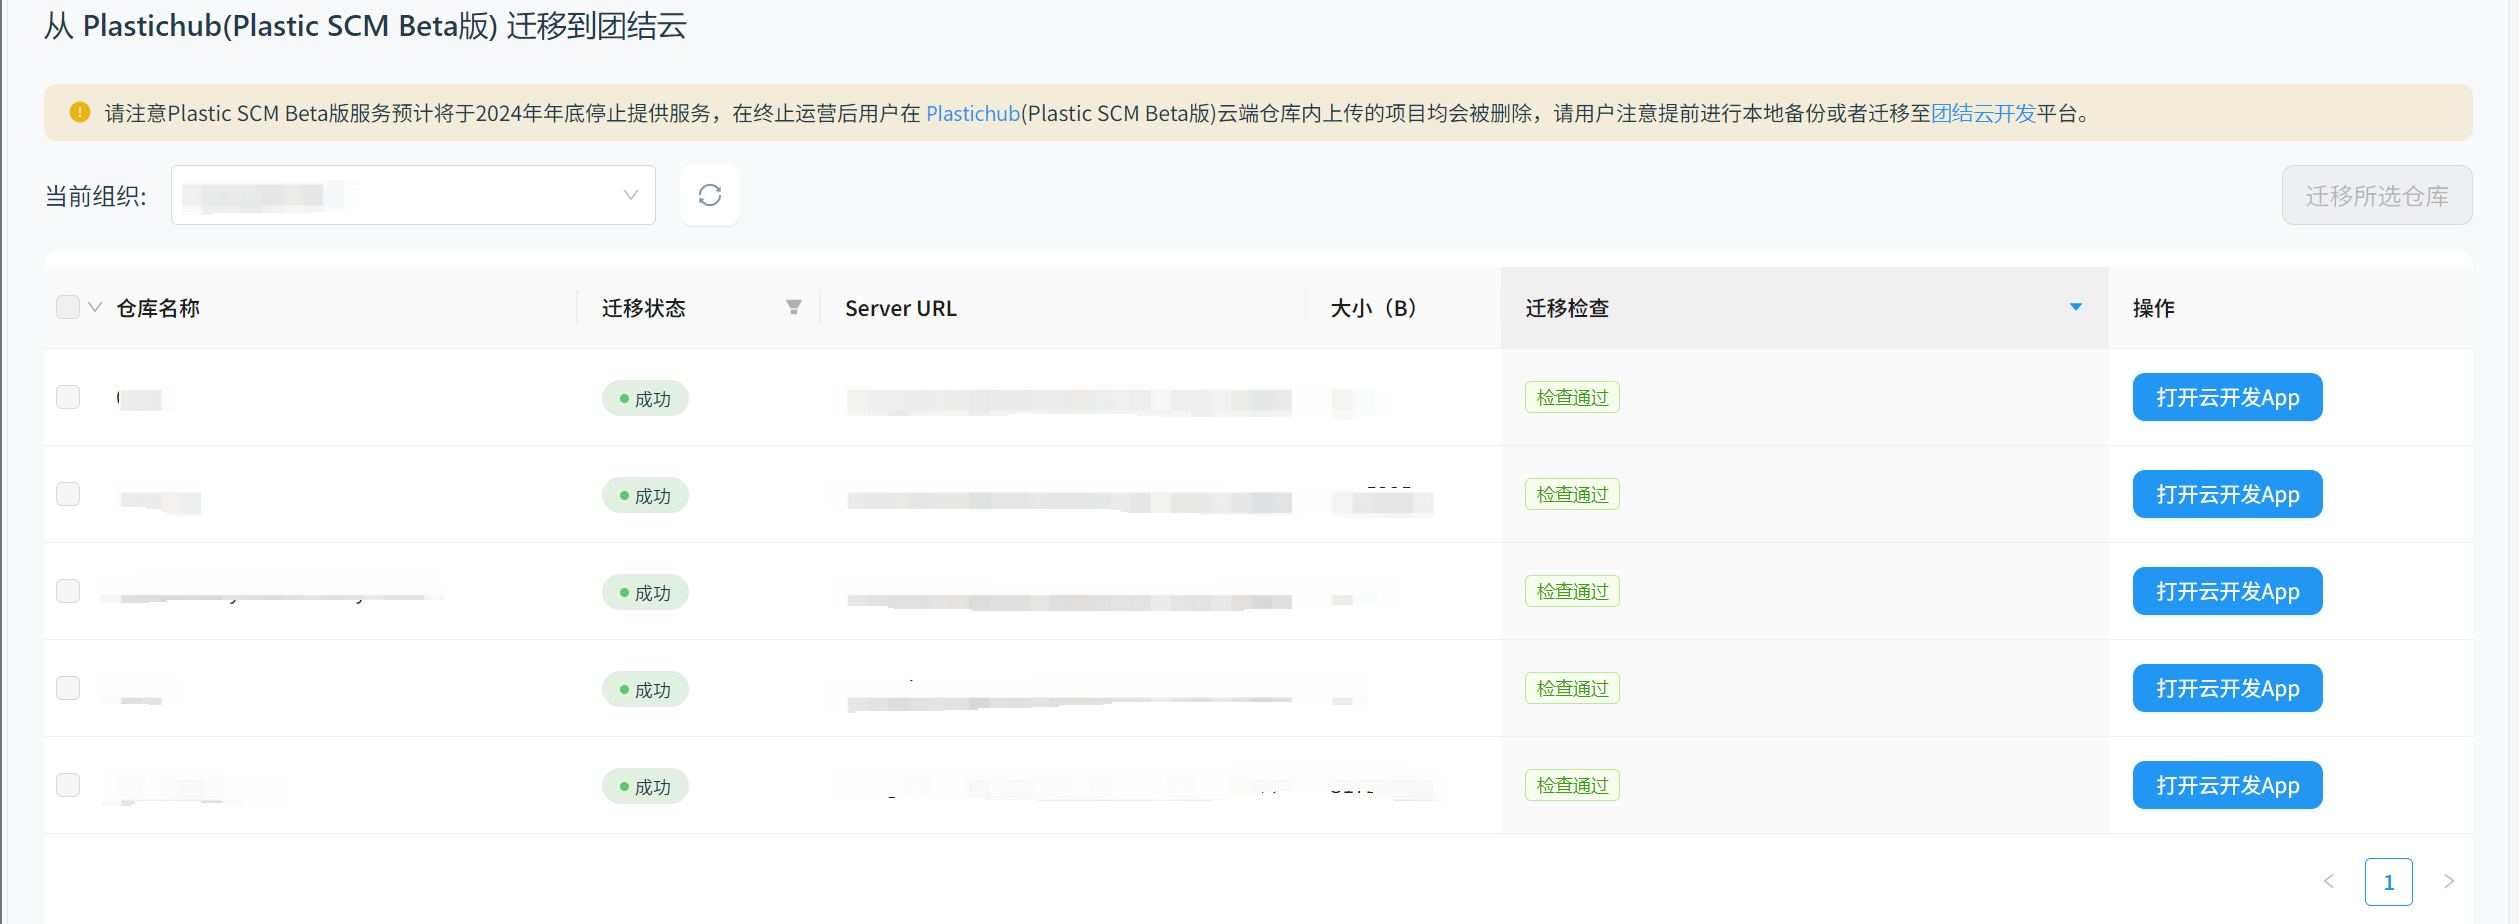Click 打开云开发App in the fifth row
Screen dimensions: 2519x924
[2228, 785]
